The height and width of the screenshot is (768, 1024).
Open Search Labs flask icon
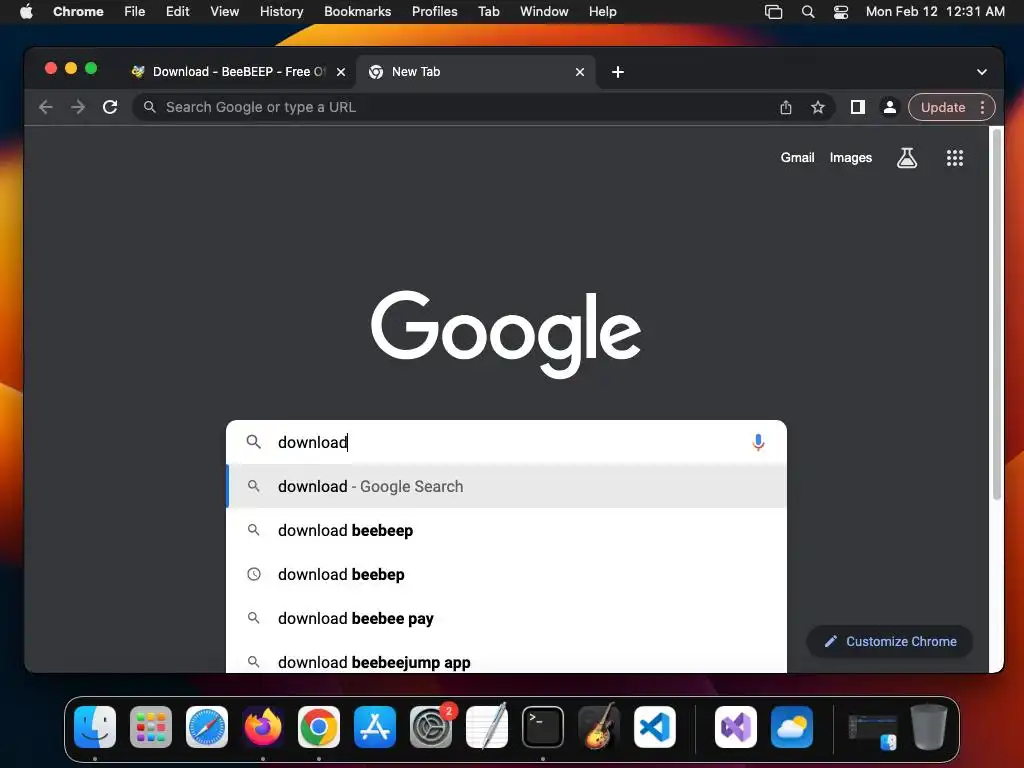906,157
